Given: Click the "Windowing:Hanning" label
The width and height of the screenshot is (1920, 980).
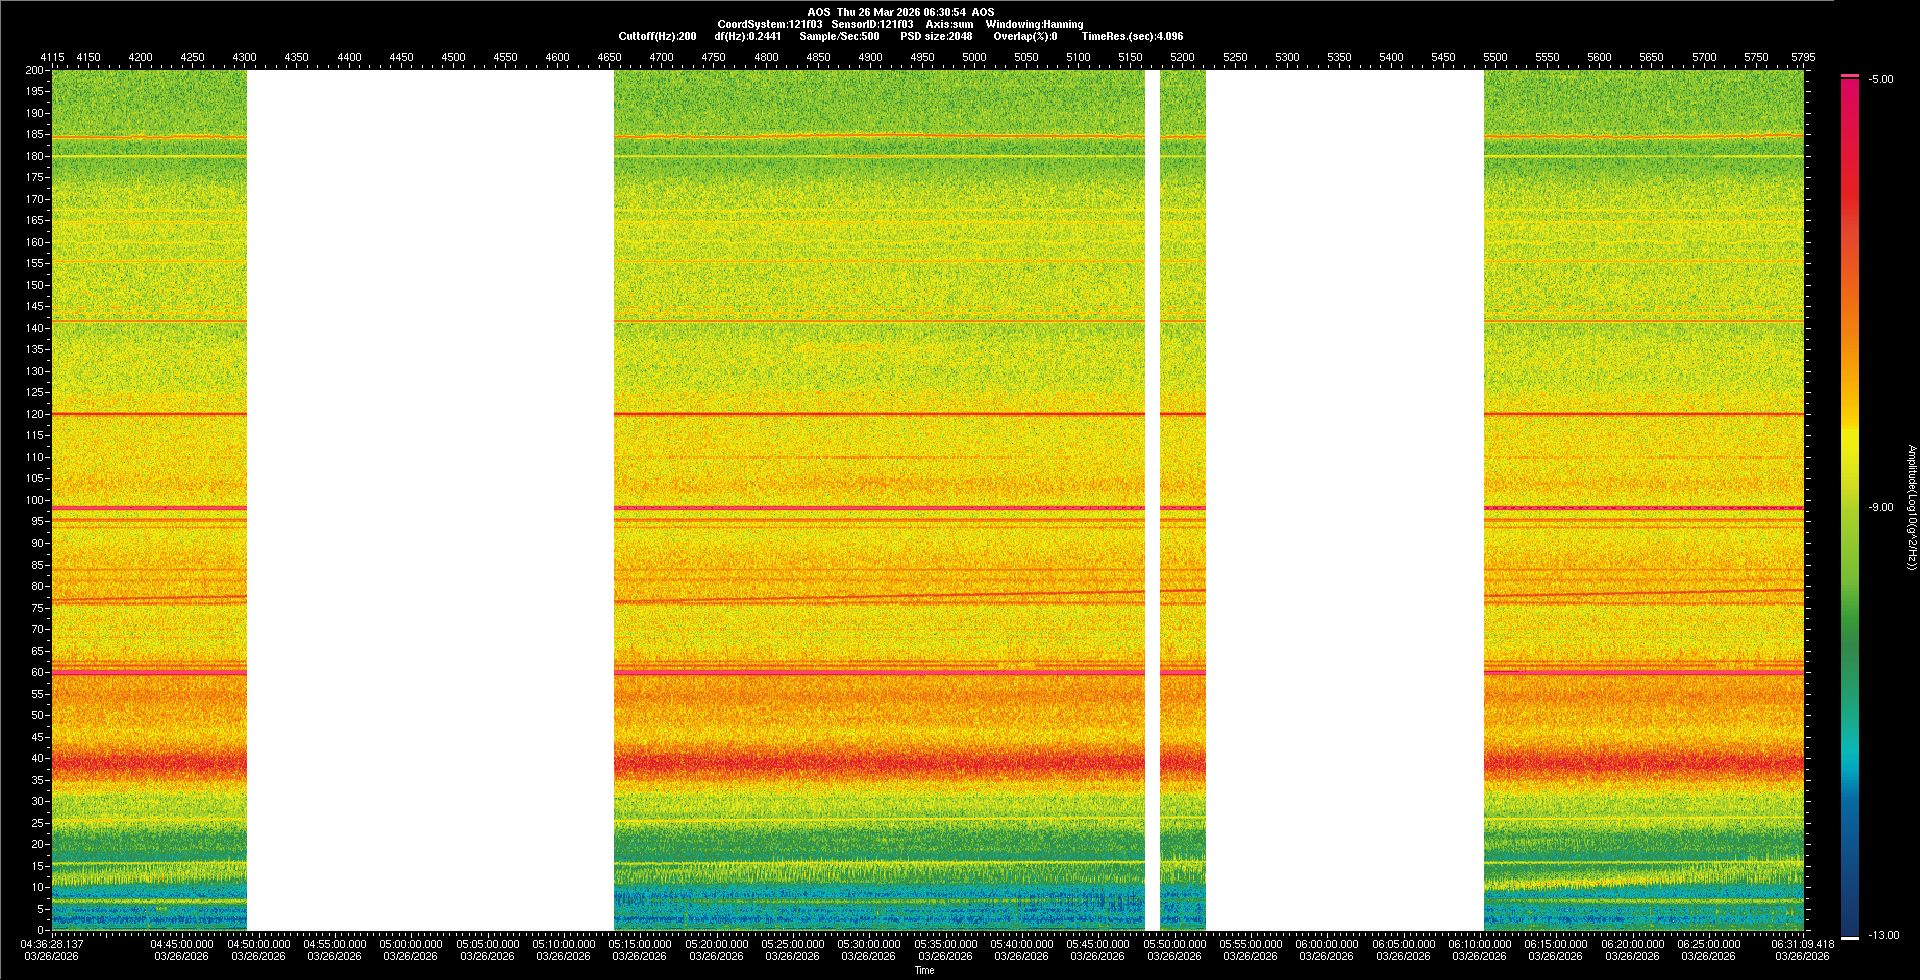Looking at the screenshot, I should click(x=1034, y=24).
